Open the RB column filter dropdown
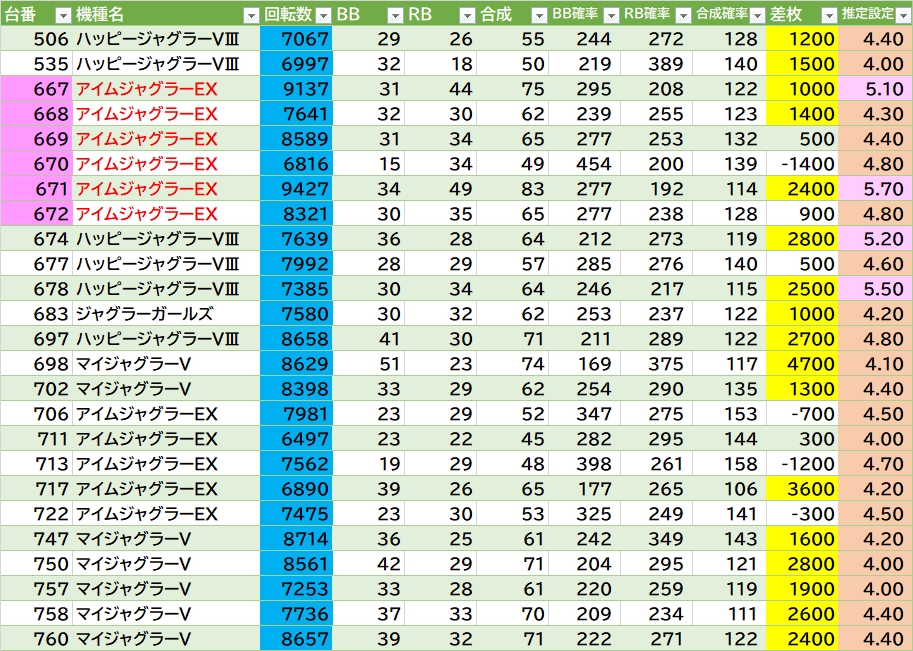 (468, 15)
